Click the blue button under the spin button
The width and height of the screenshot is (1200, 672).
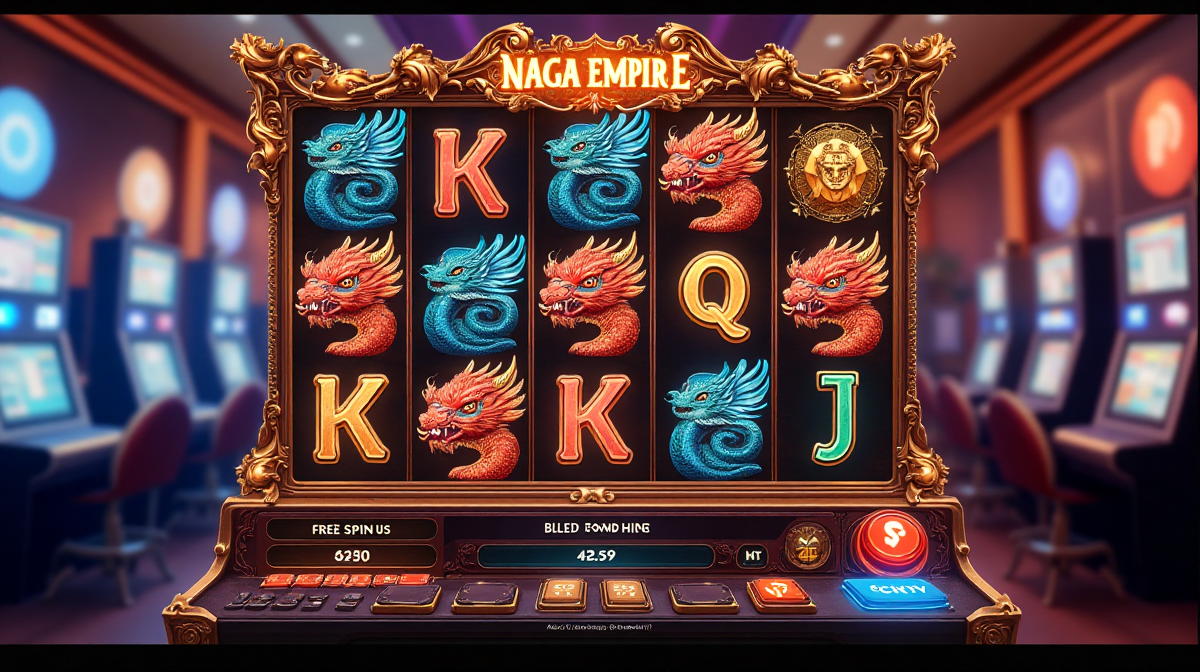coord(895,593)
